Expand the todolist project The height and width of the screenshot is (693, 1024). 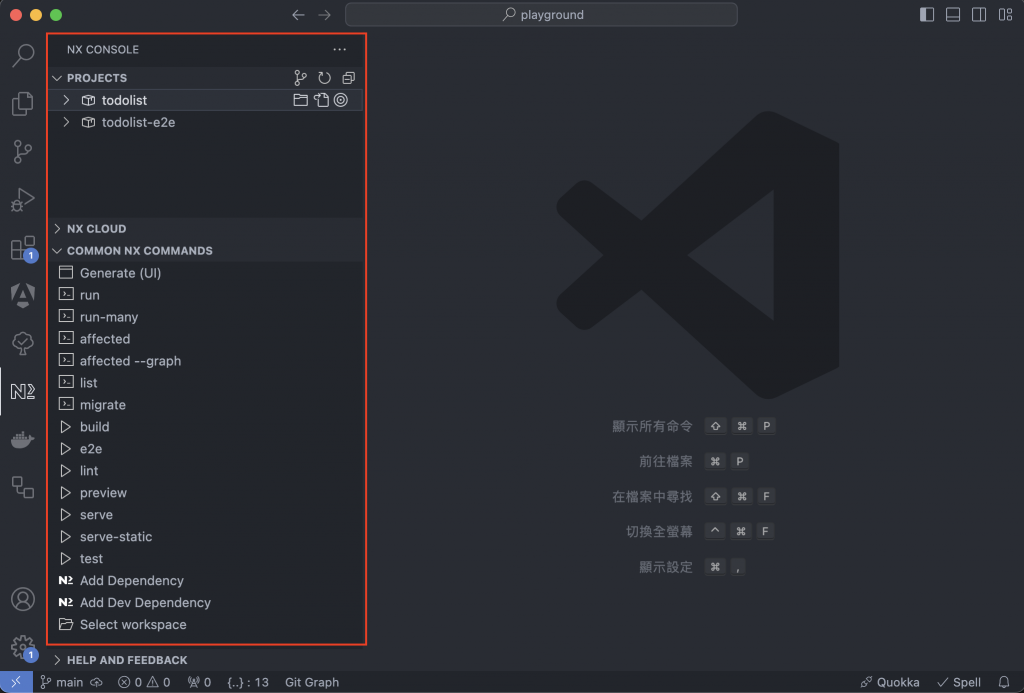pos(66,100)
